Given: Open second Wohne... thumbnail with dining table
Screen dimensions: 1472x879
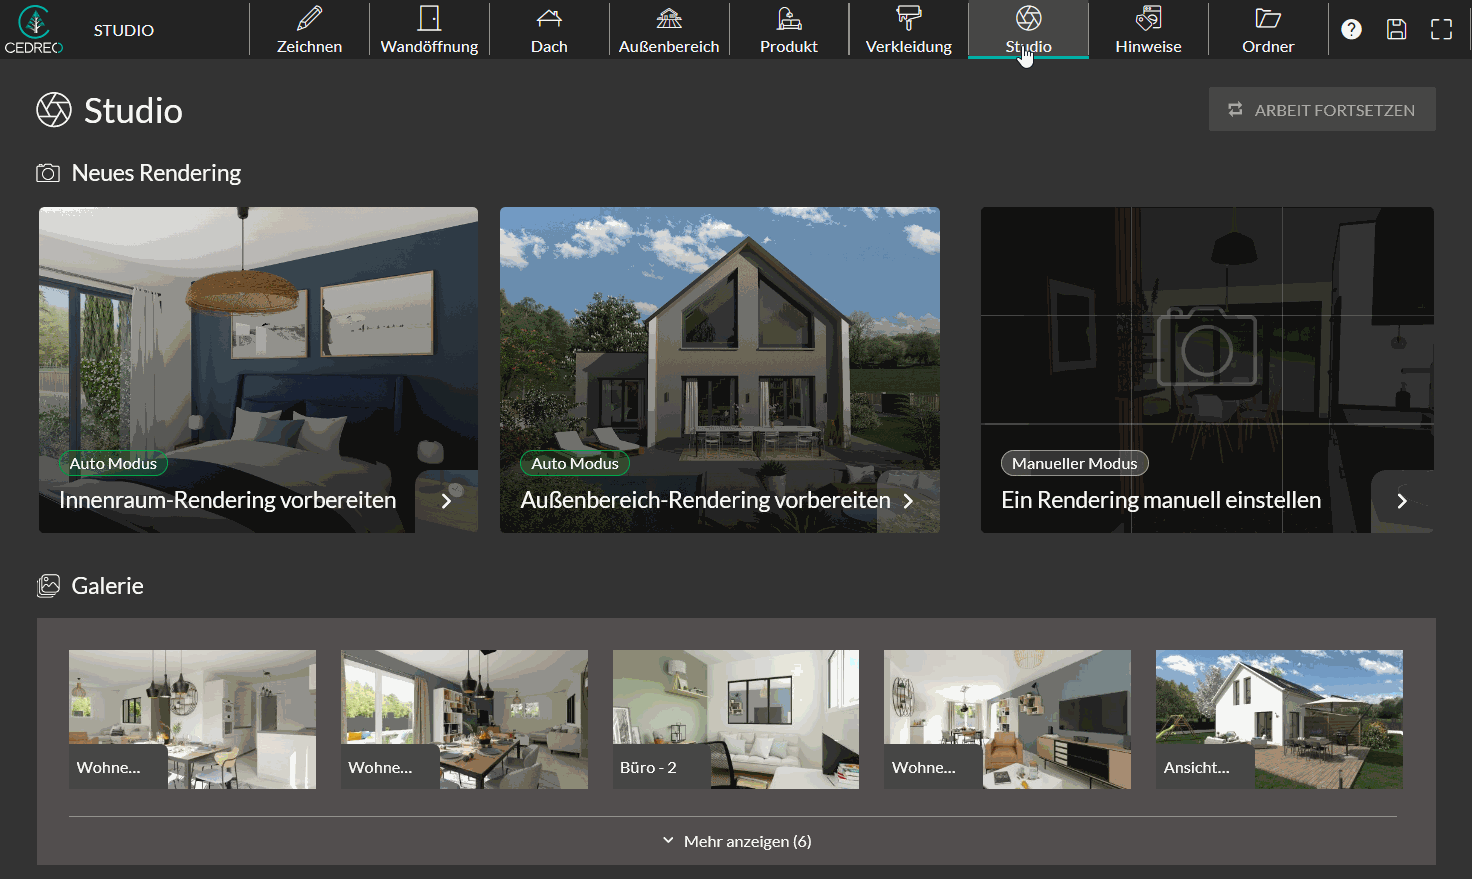Looking at the screenshot, I should click(x=464, y=719).
